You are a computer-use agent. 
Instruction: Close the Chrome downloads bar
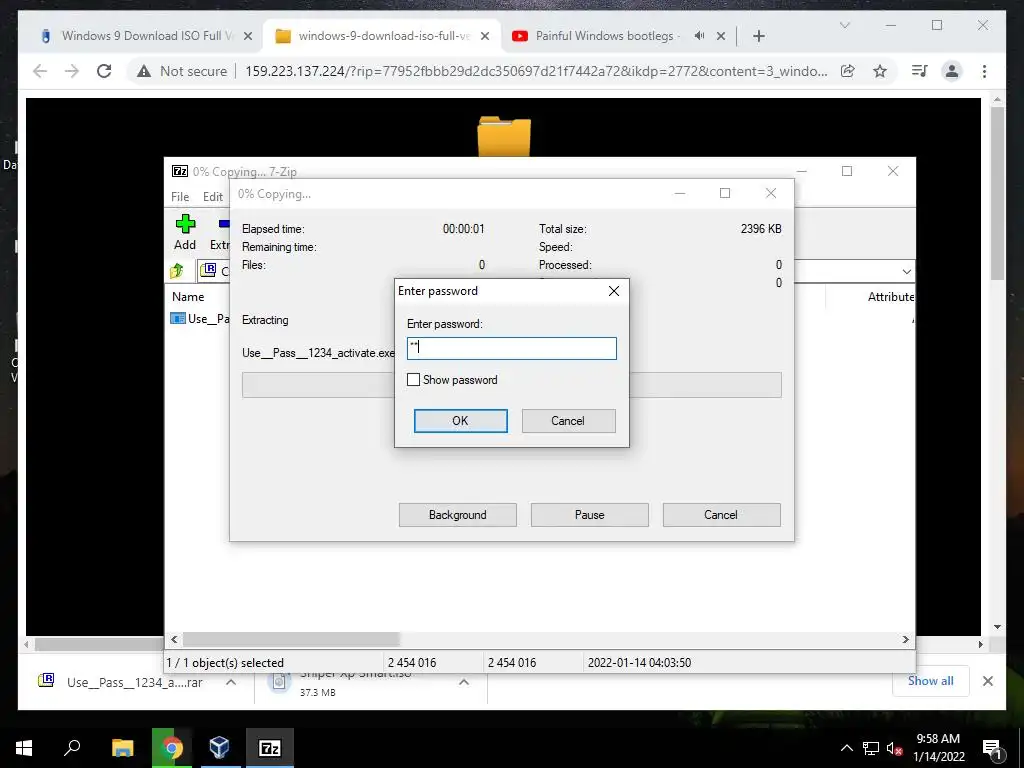(987, 681)
